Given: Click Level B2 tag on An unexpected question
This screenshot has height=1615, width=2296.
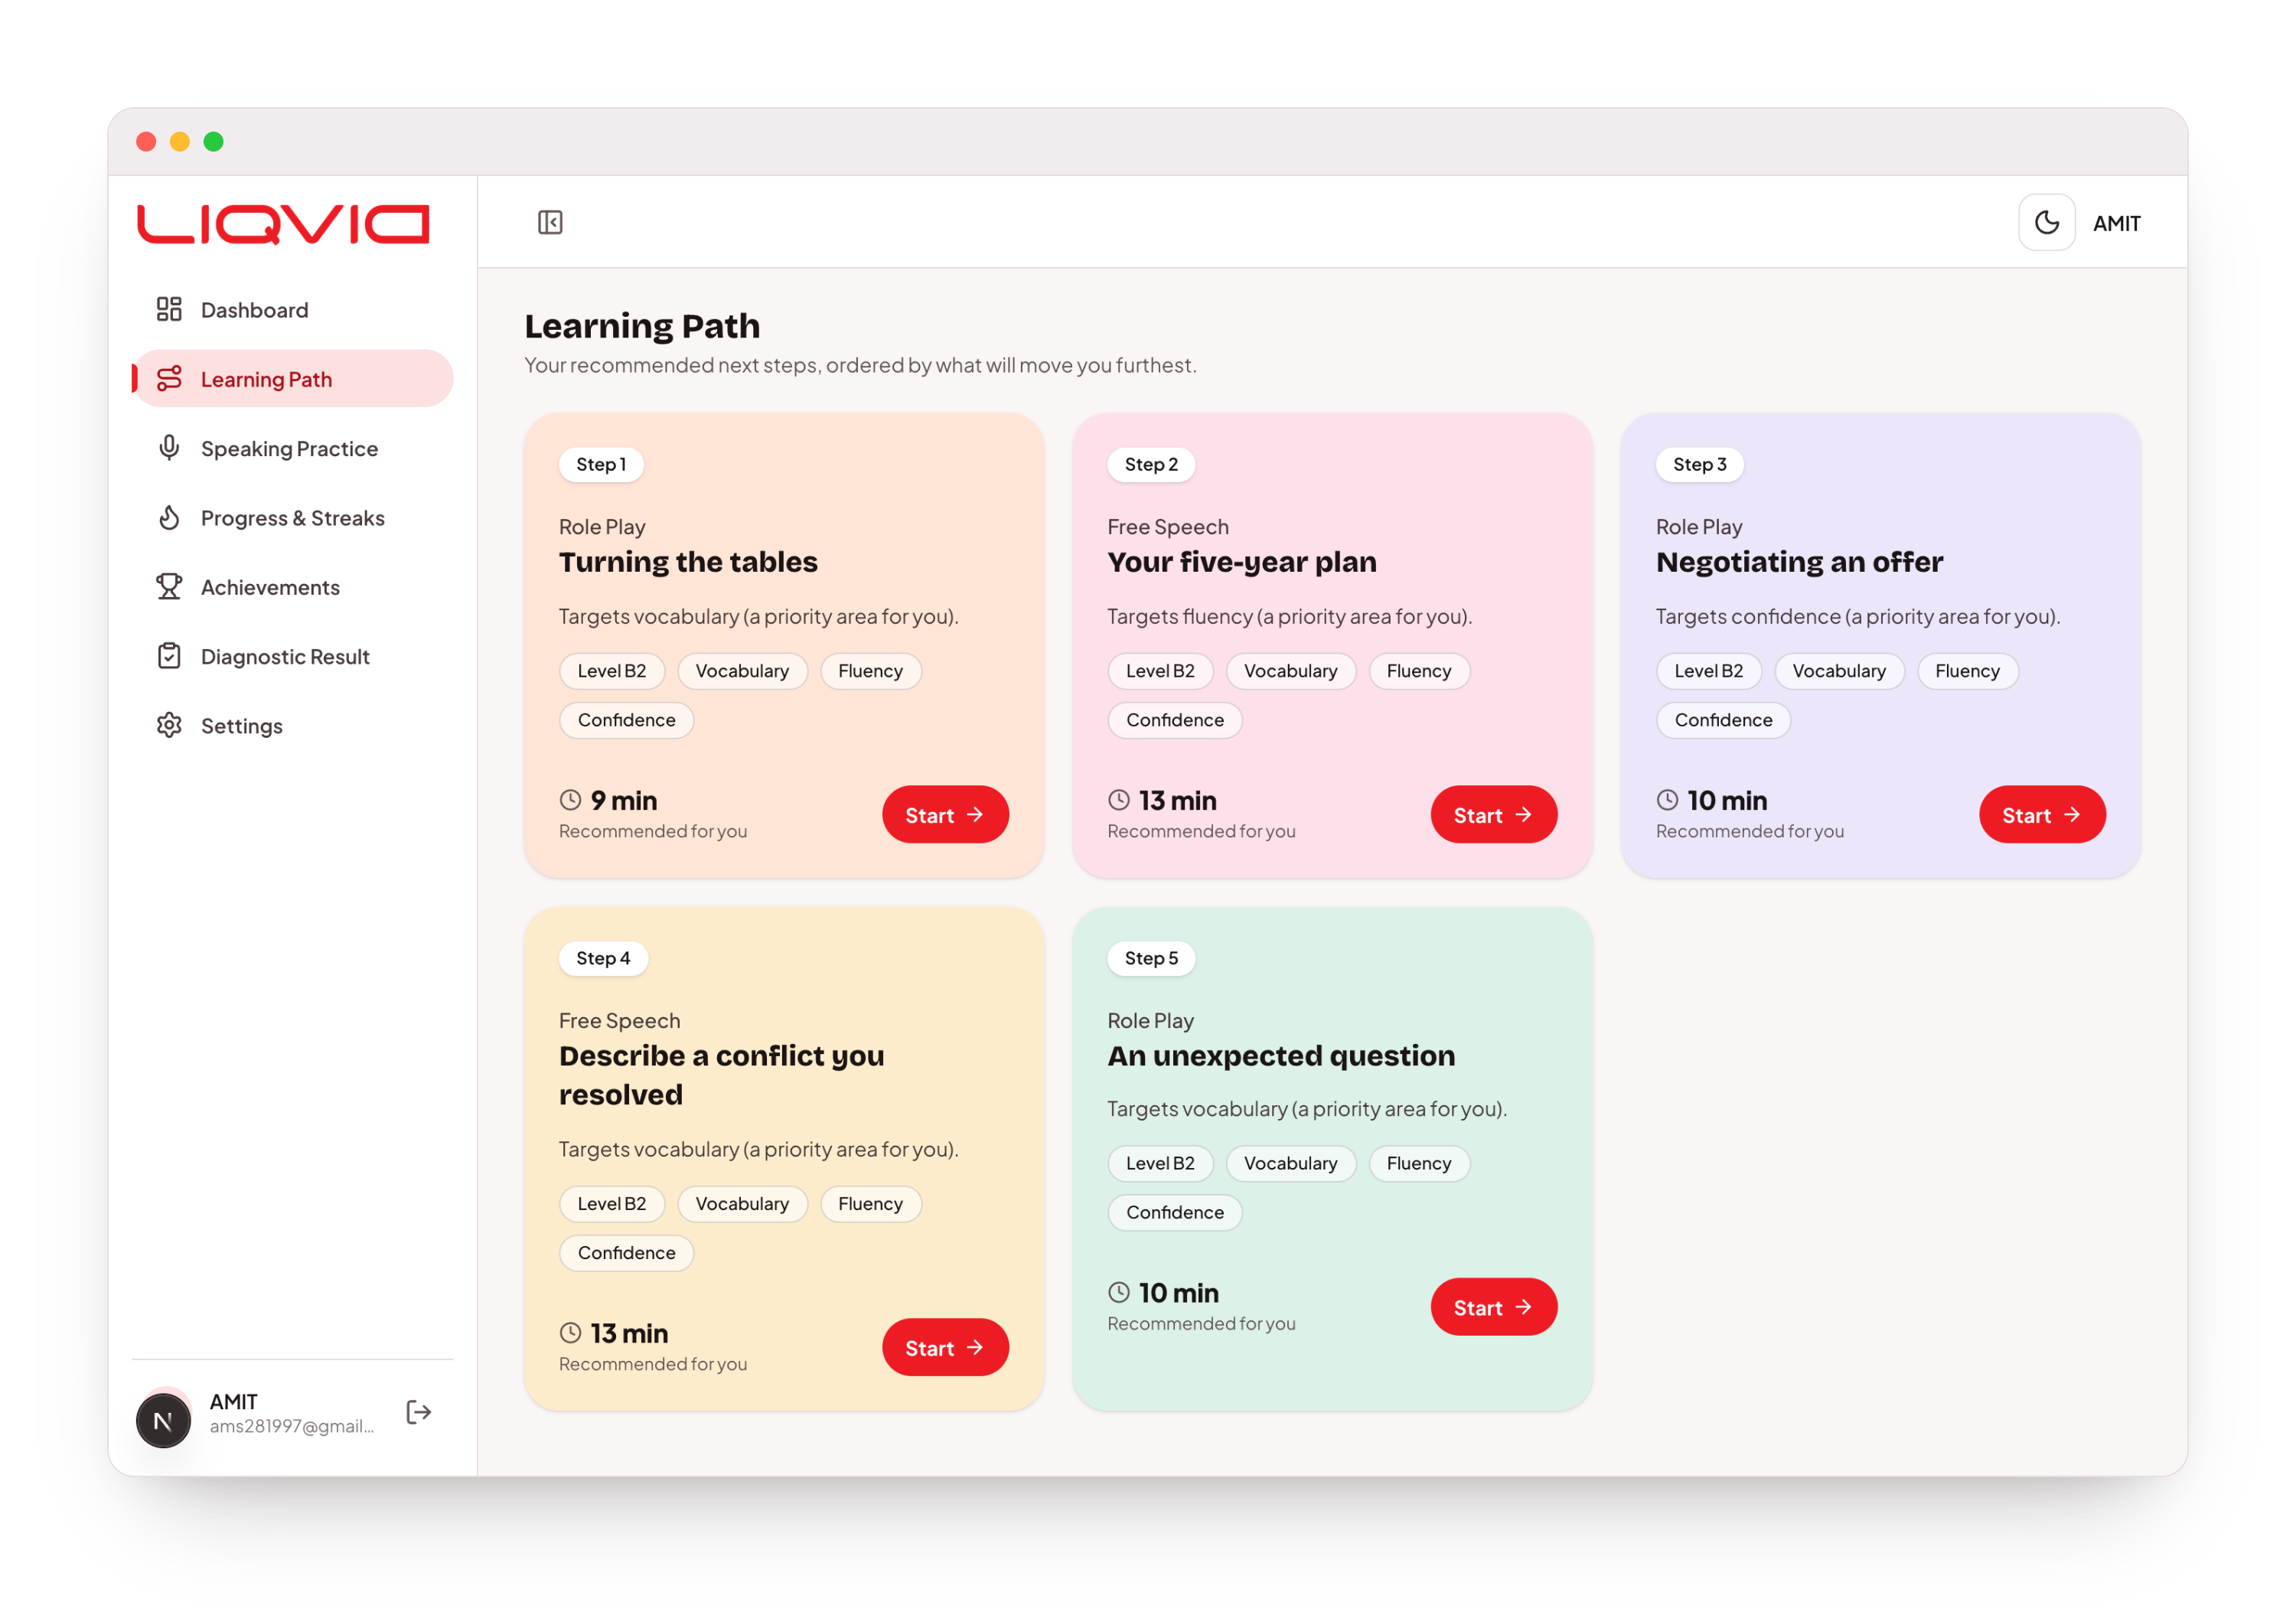Looking at the screenshot, I should click(1160, 1163).
